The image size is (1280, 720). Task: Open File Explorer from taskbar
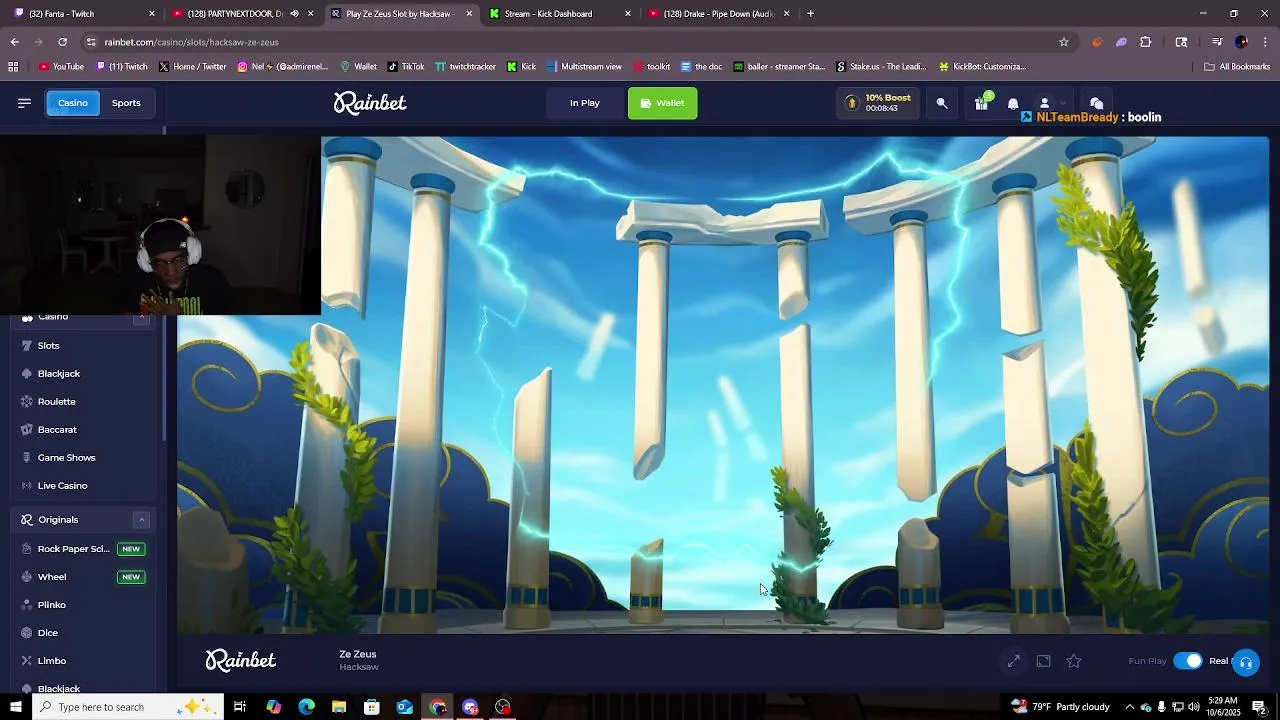(x=339, y=707)
